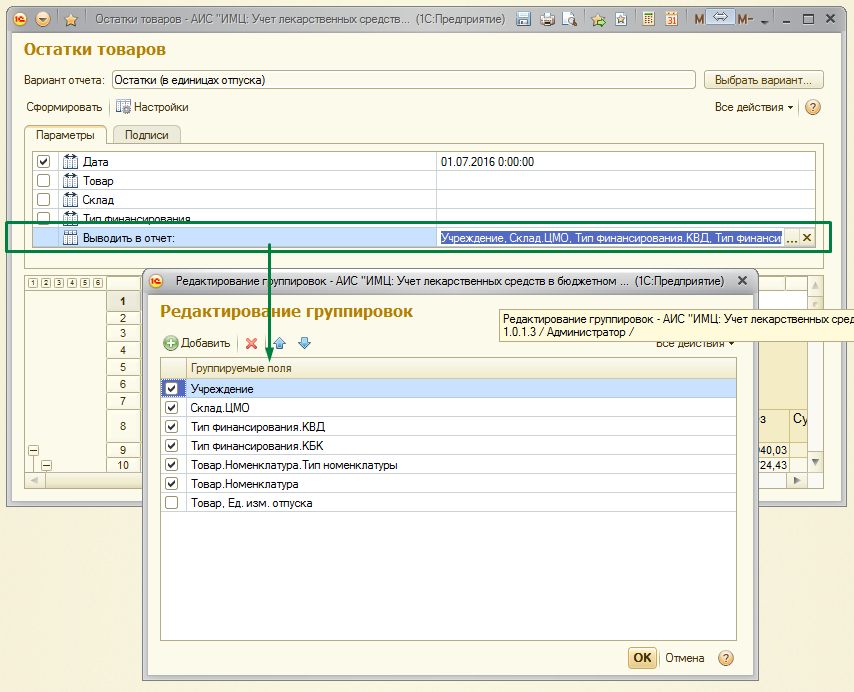Image resolution: width=854 pixels, height=692 pixels.
Task: Click the printer icon in the title bar
Action: [x=547, y=19]
